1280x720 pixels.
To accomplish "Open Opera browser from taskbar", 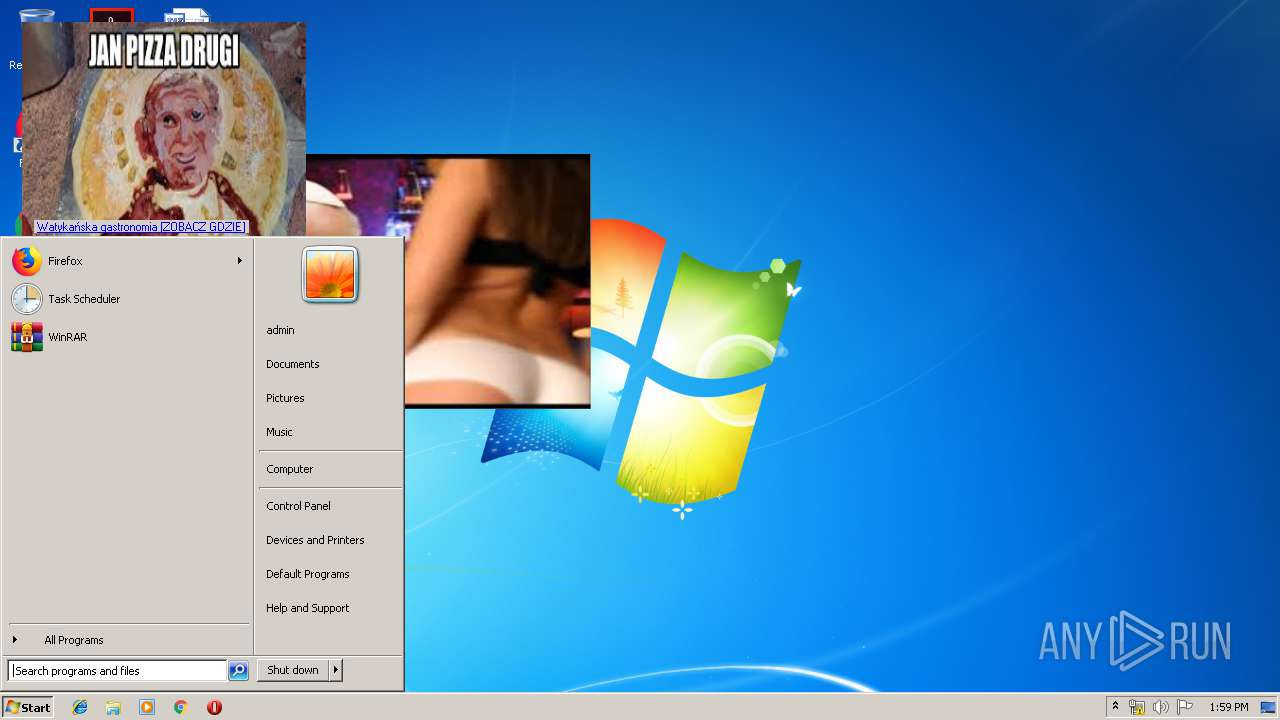I will [214, 707].
